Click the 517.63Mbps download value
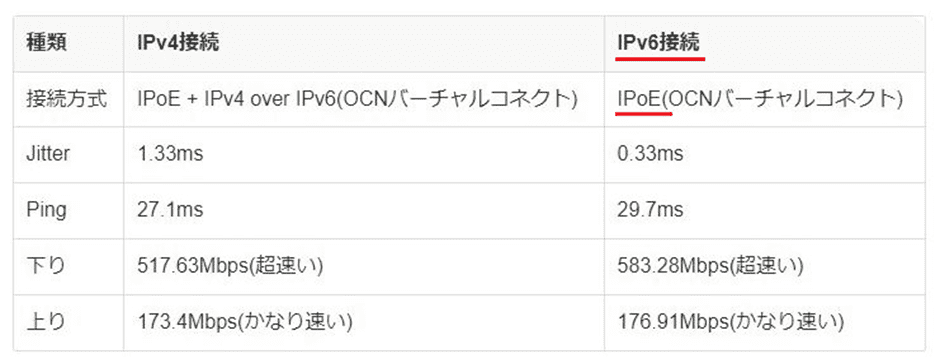Viewport: 940px width, 363px height. click(x=230, y=266)
